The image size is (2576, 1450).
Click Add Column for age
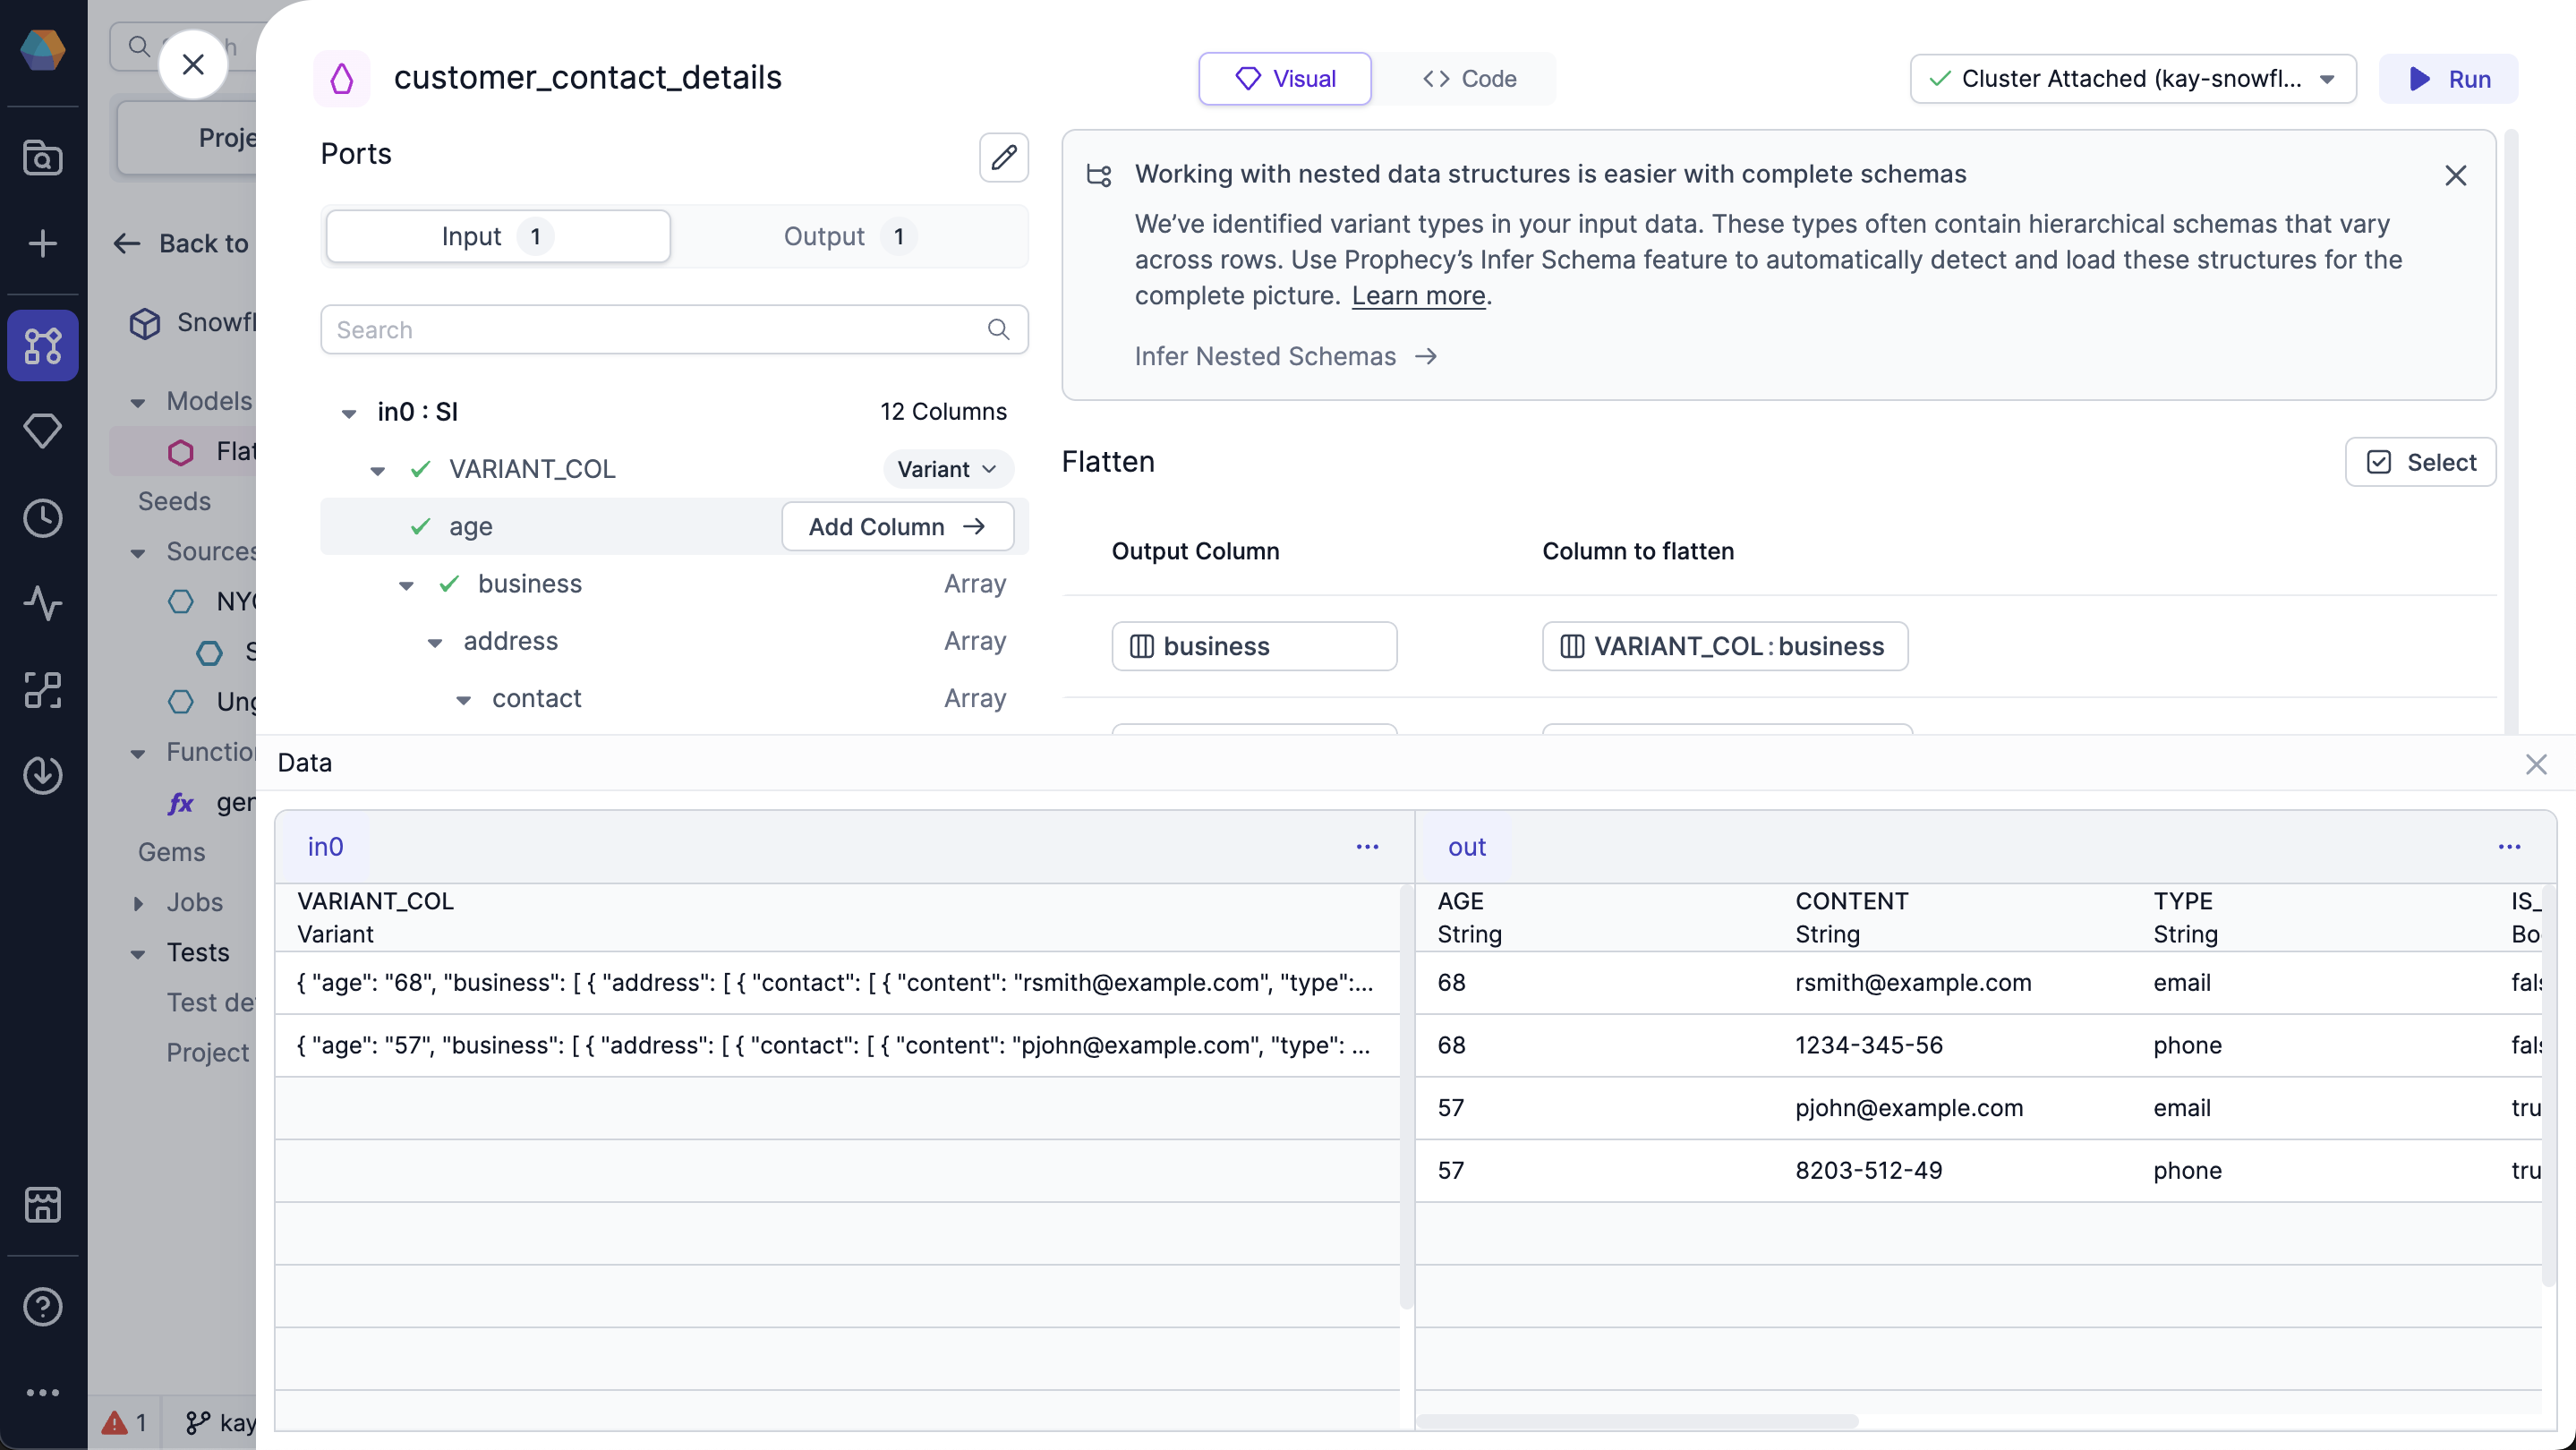(897, 526)
